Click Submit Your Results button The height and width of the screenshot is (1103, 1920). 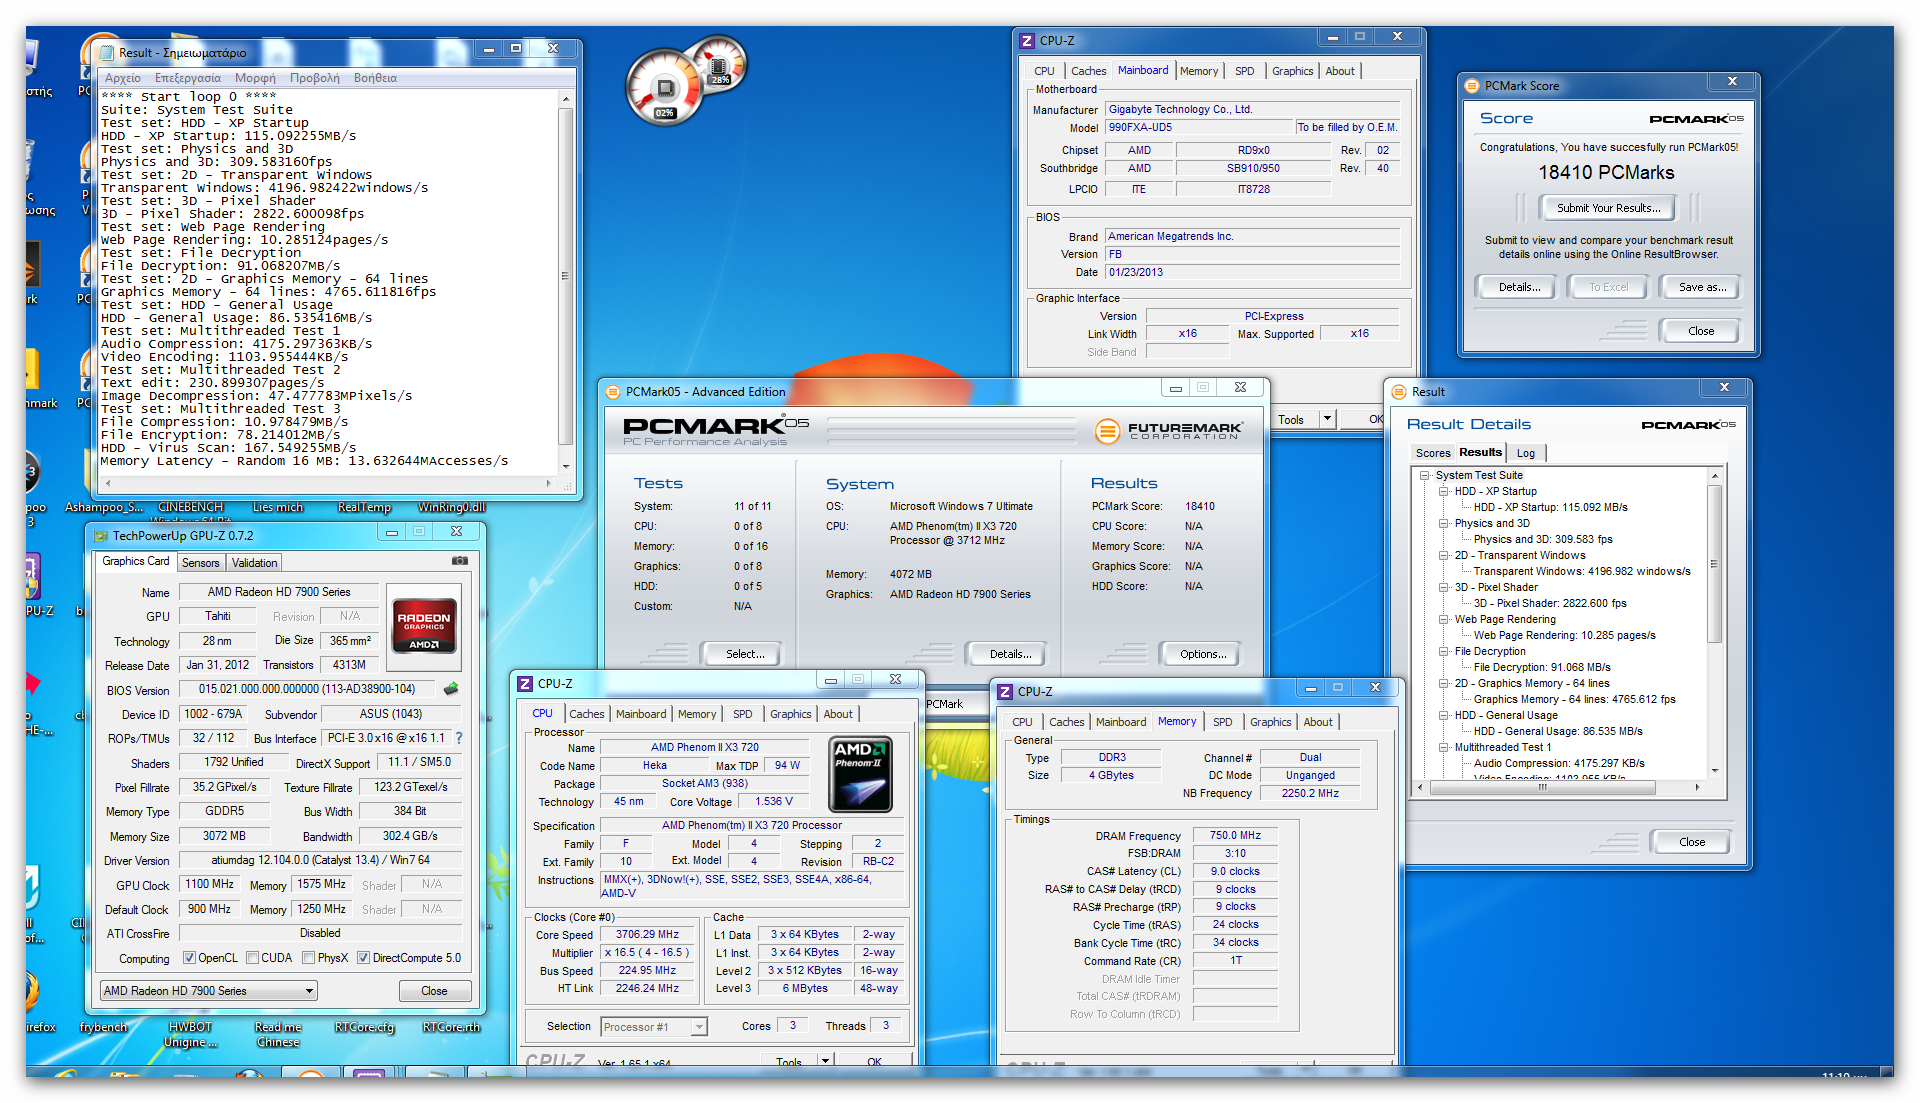point(1607,208)
